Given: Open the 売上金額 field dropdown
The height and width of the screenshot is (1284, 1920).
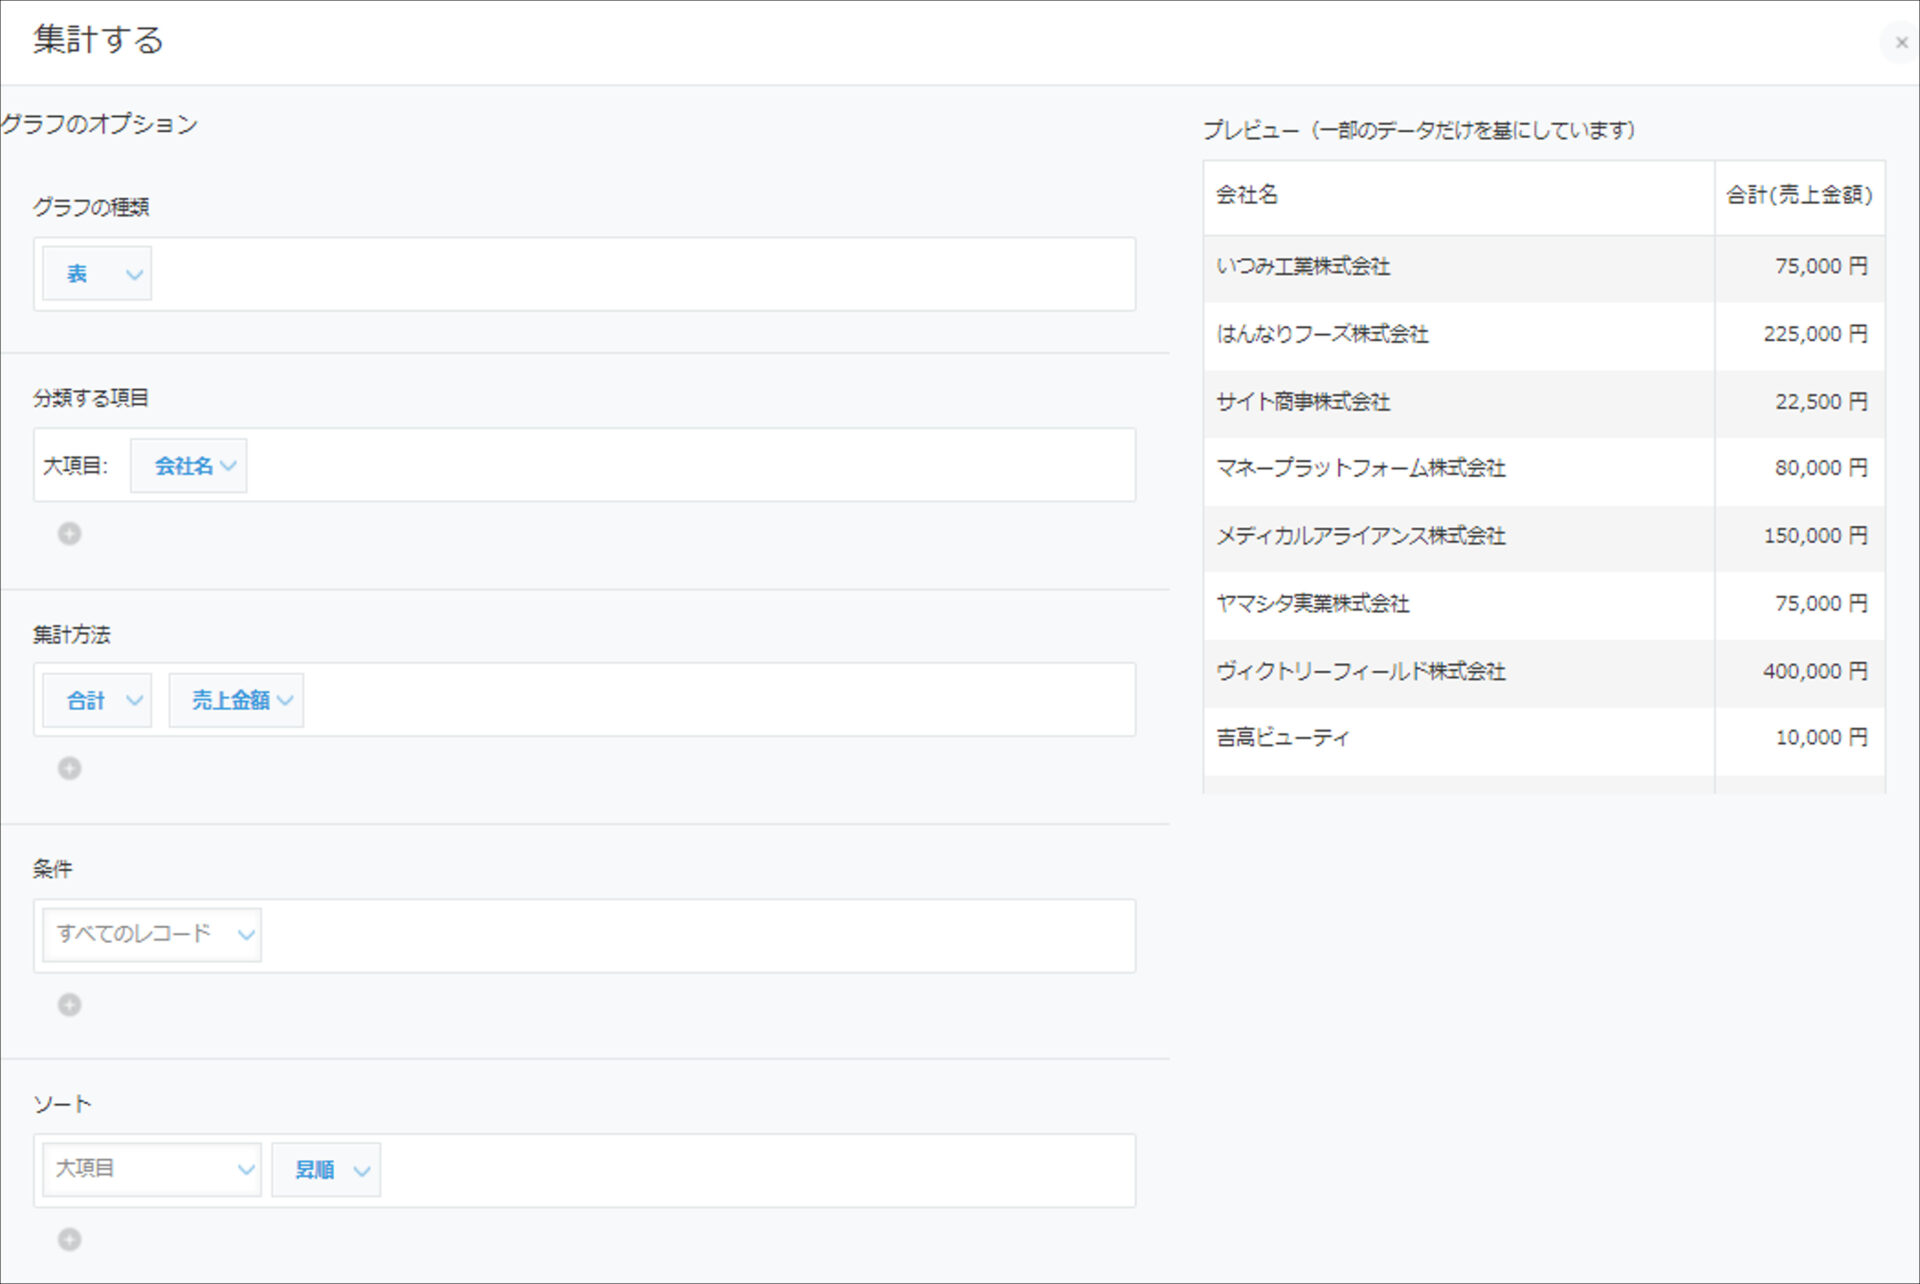Looking at the screenshot, I should [236, 701].
